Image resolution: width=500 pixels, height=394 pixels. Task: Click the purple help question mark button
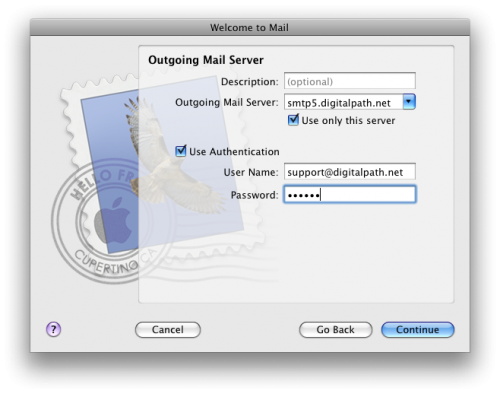coord(53,329)
